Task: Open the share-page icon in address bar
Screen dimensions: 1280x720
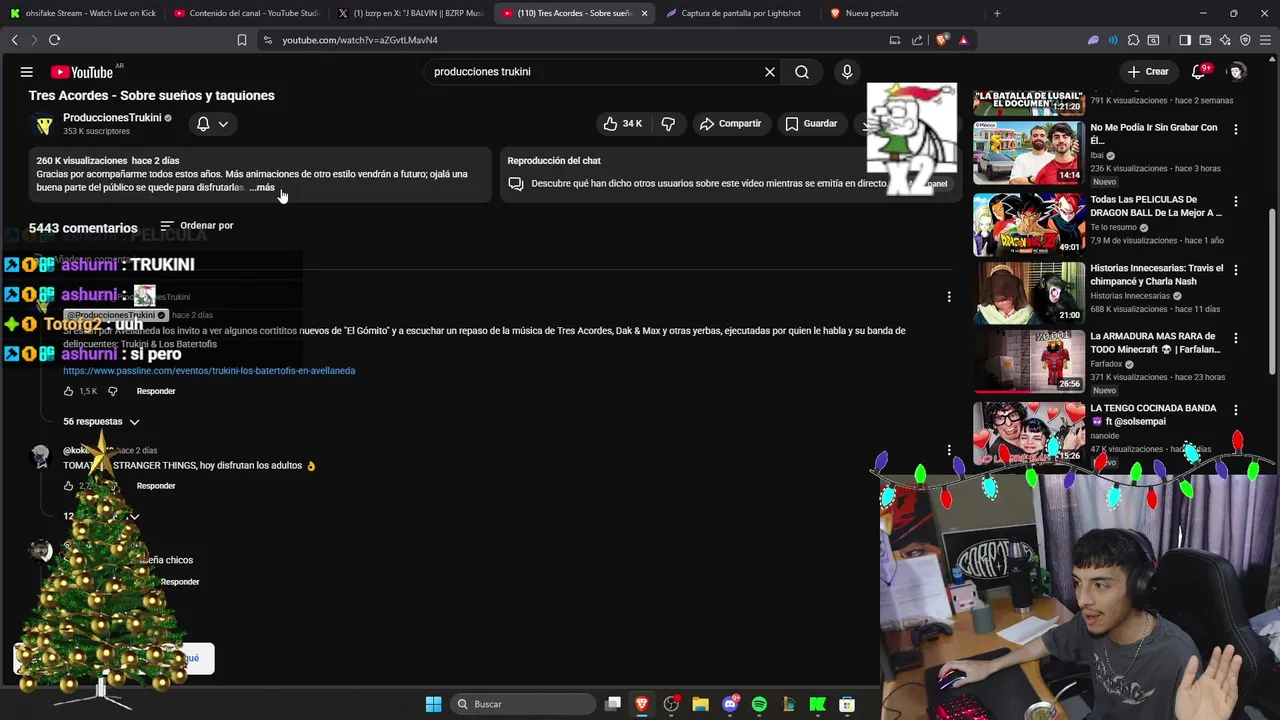Action: pyautogui.click(x=917, y=40)
